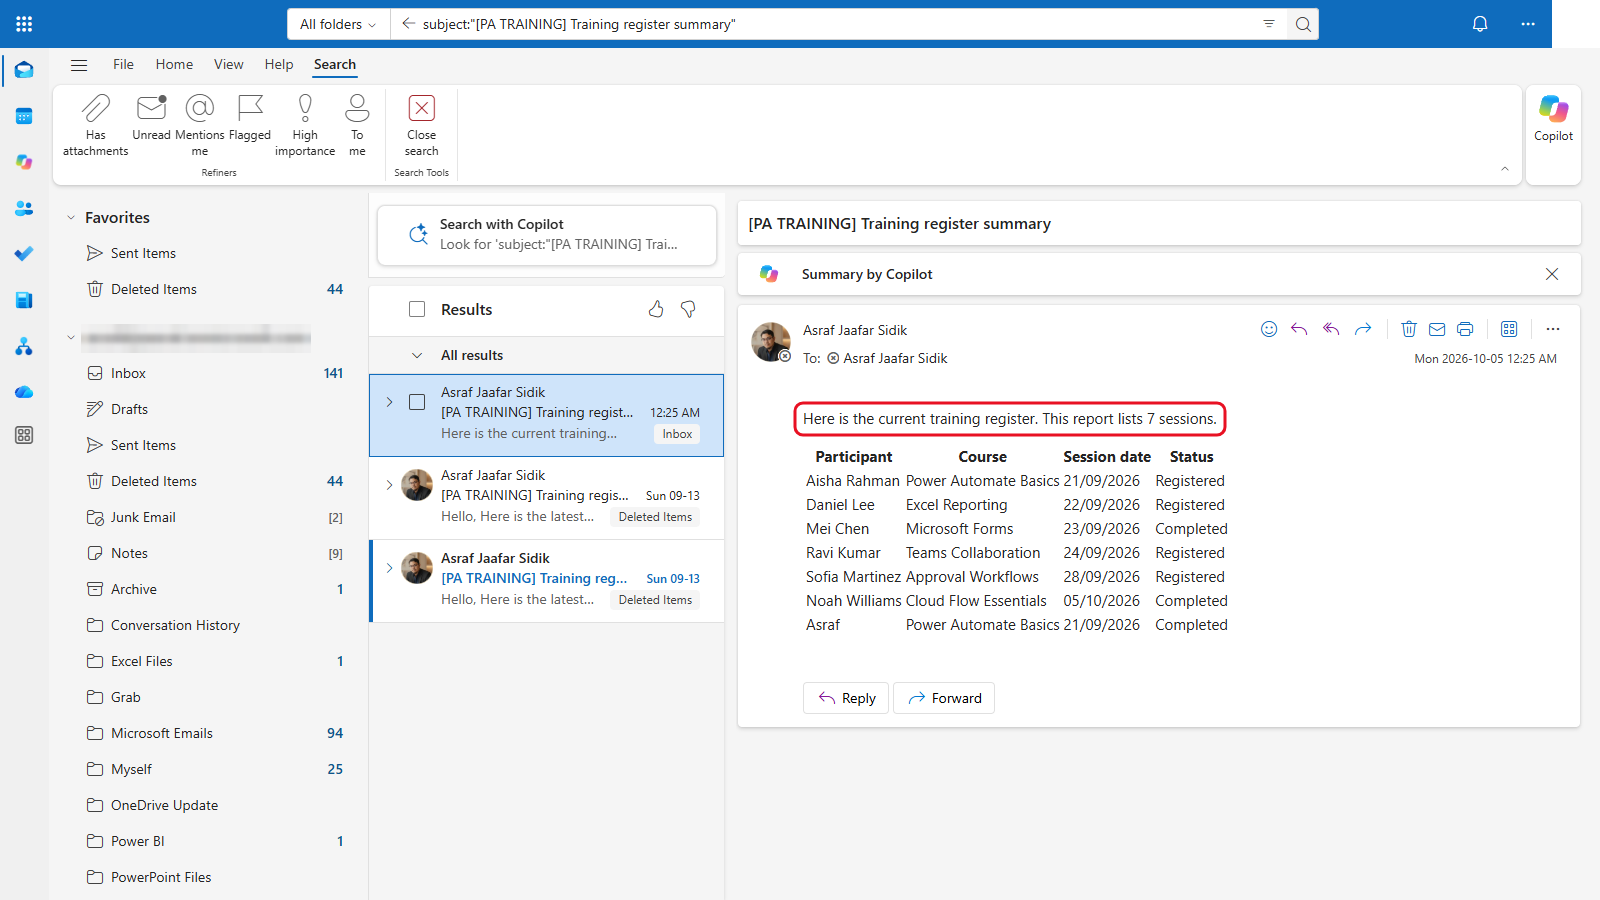Click thumbs down on Results
Screen dimensions: 1600x900
click(x=688, y=310)
